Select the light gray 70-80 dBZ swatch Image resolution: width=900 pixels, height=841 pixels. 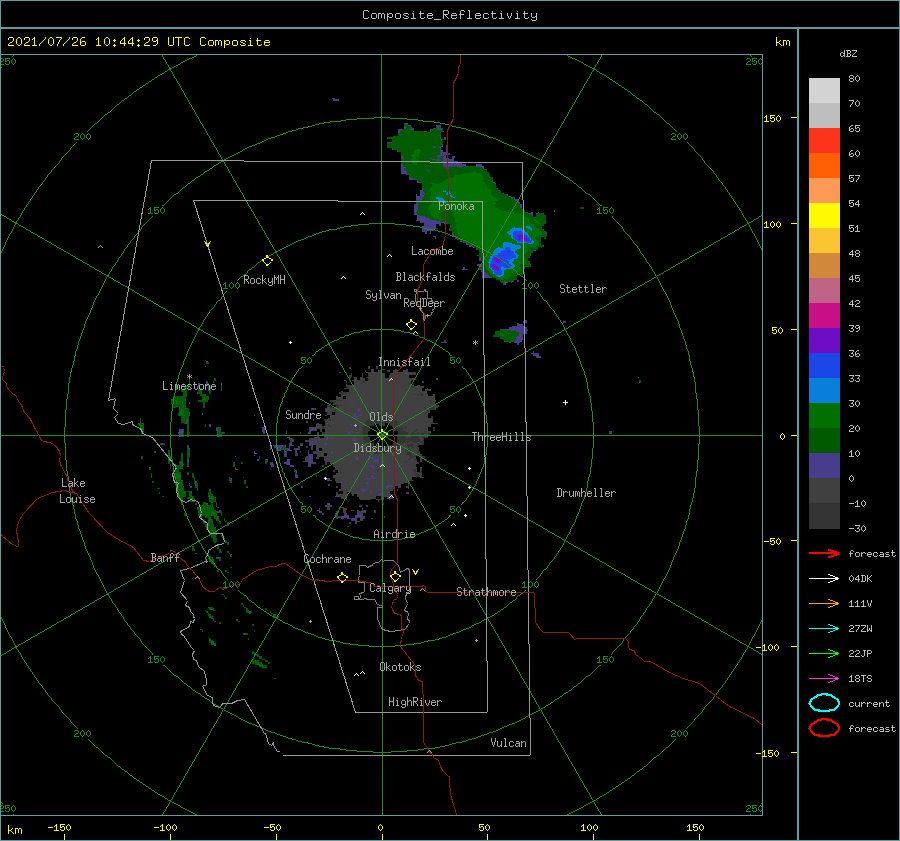pos(824,91)
